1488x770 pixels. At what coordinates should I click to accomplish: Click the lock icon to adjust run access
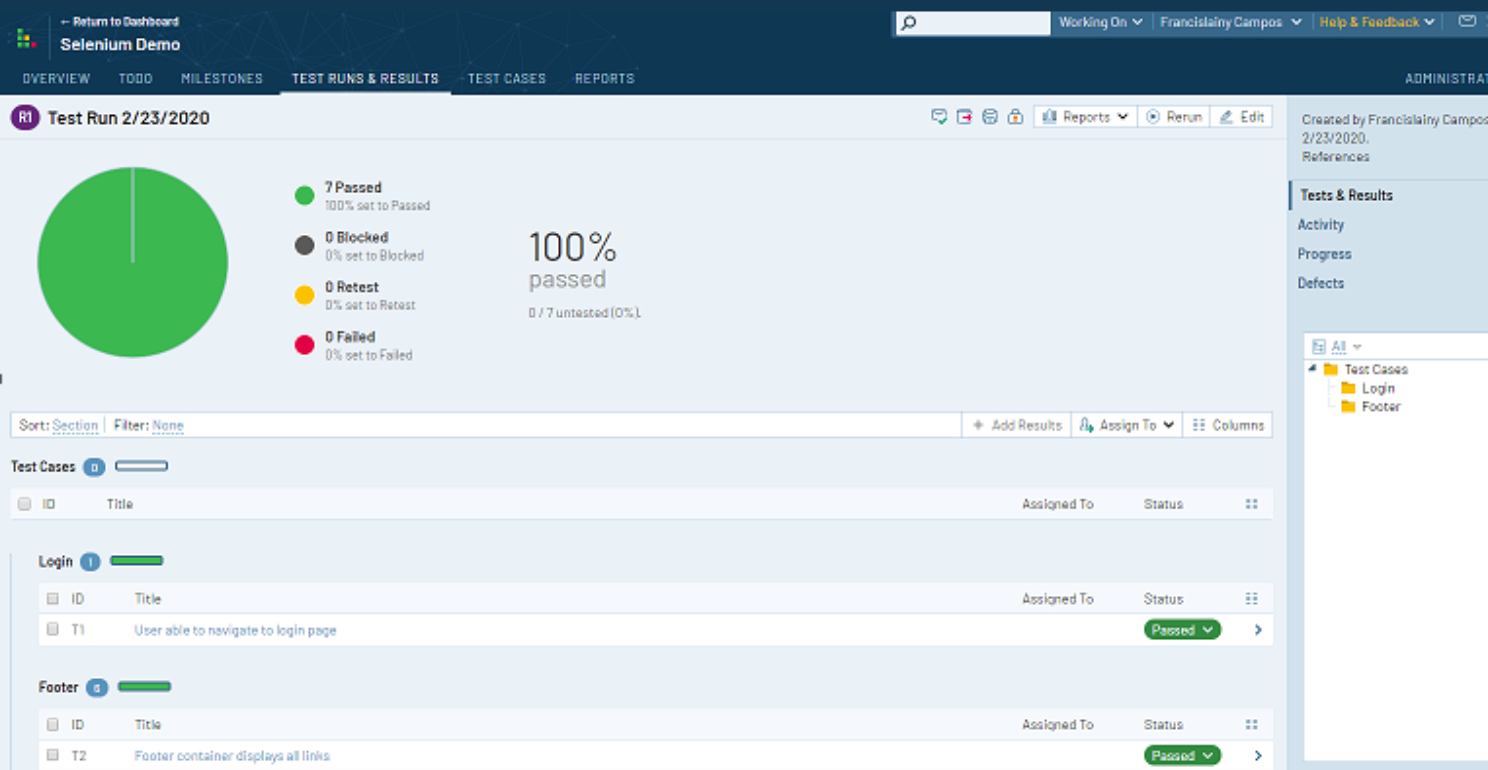tap(1015, 116)
